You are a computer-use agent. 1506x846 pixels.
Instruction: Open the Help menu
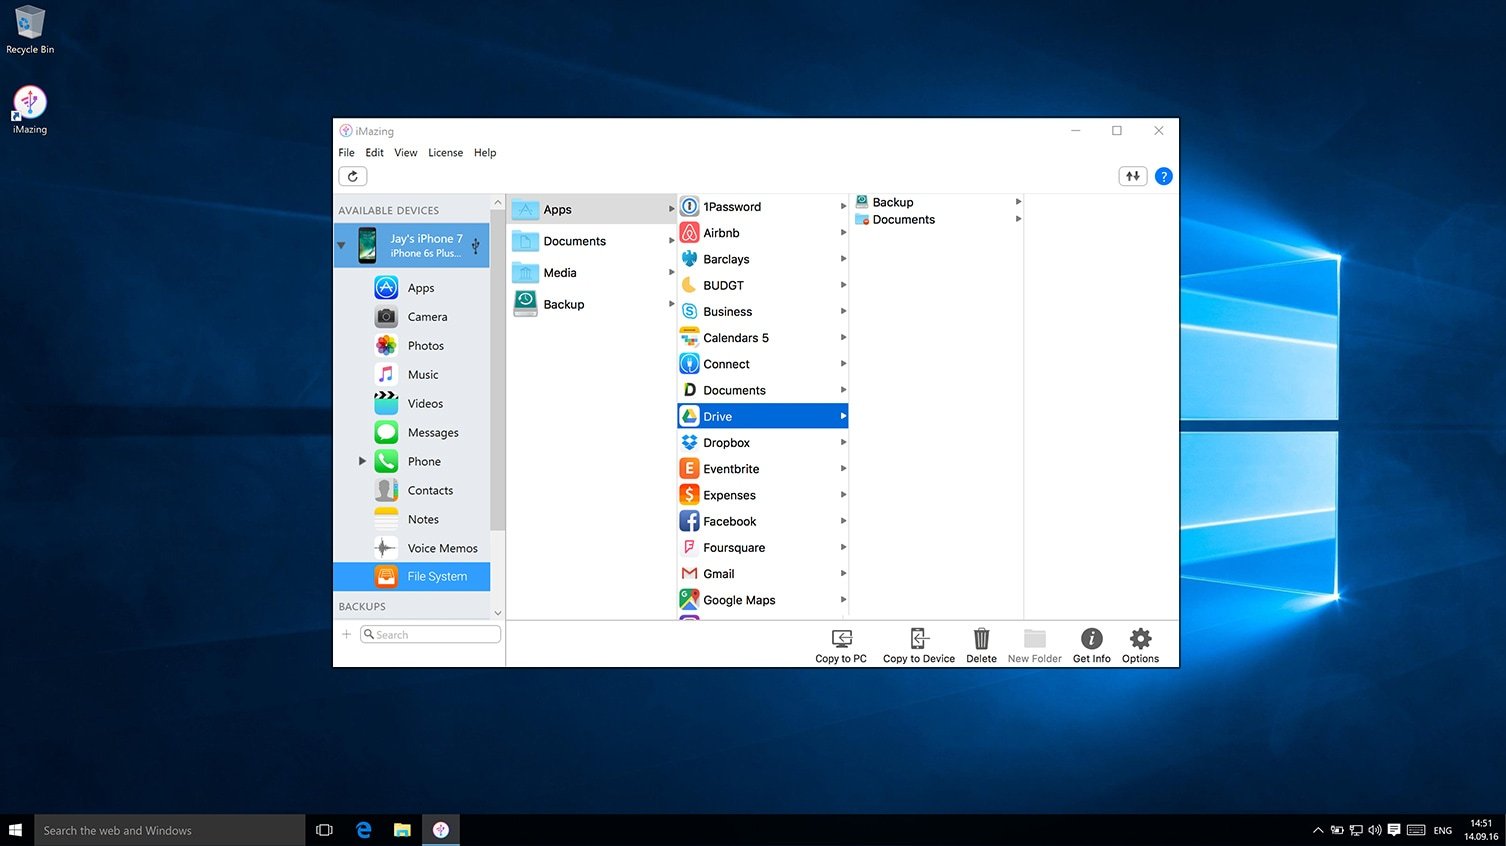pos(485,153)
